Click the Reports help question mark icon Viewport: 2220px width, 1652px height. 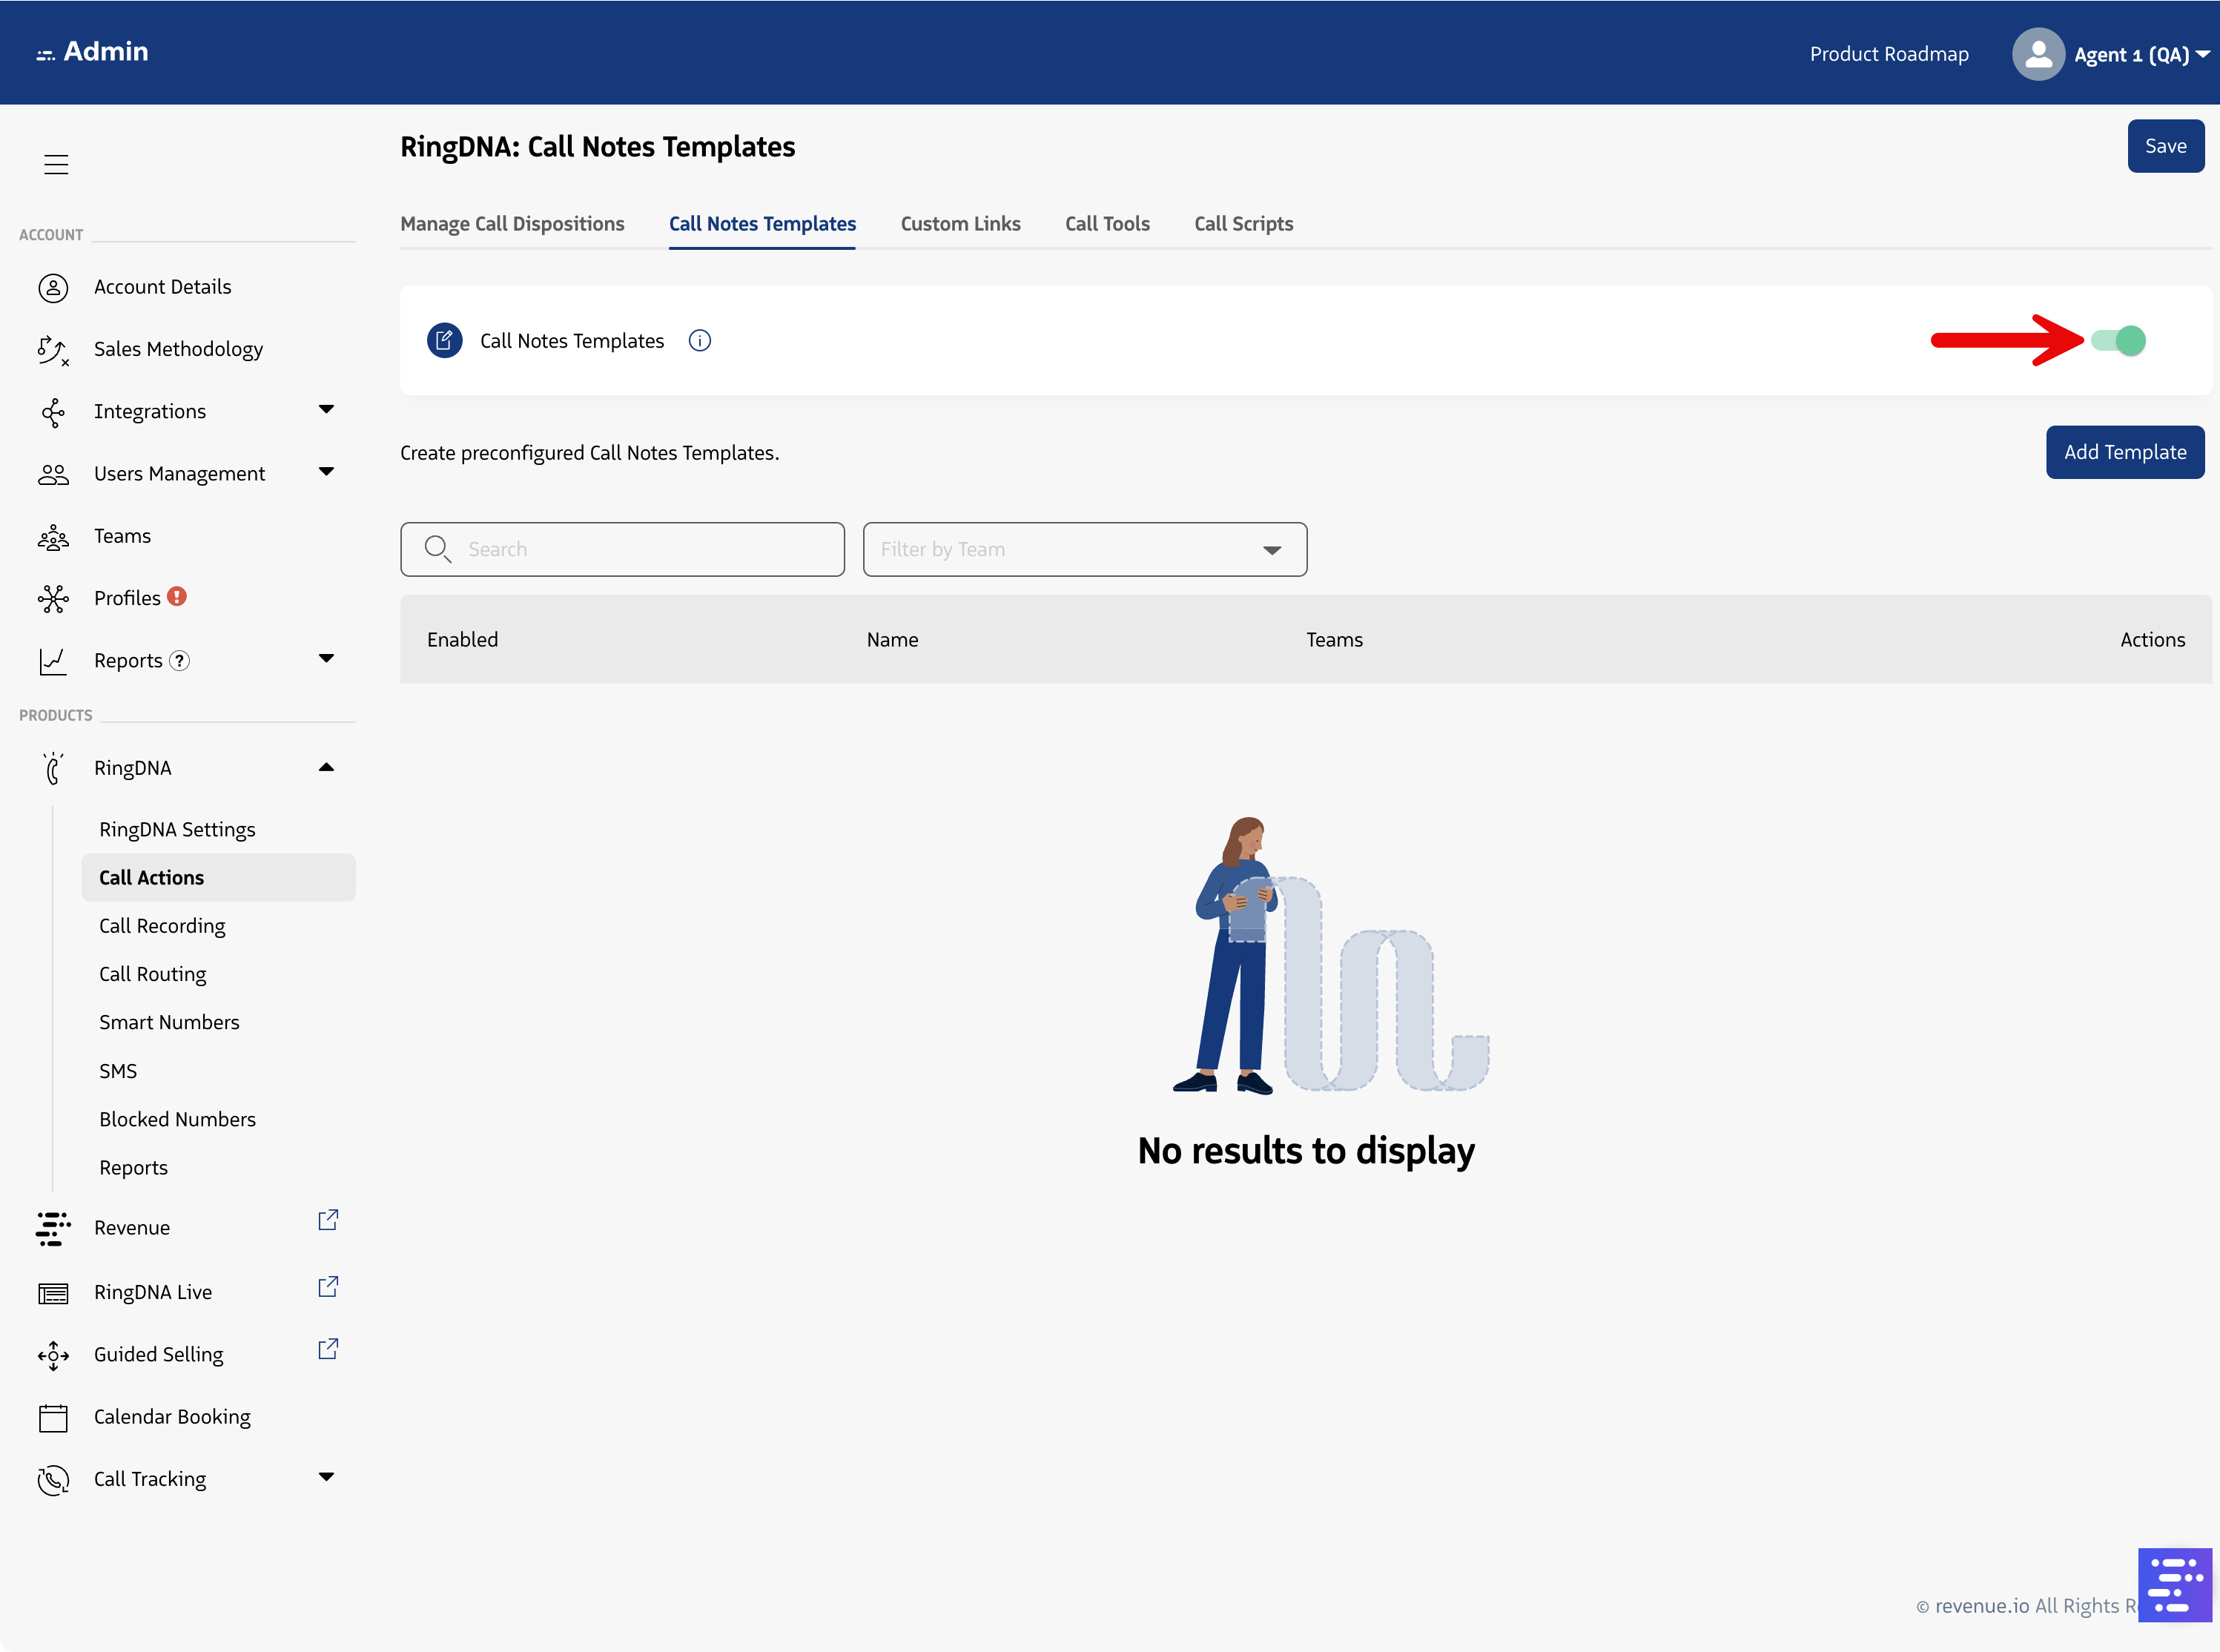coord(179,661)
